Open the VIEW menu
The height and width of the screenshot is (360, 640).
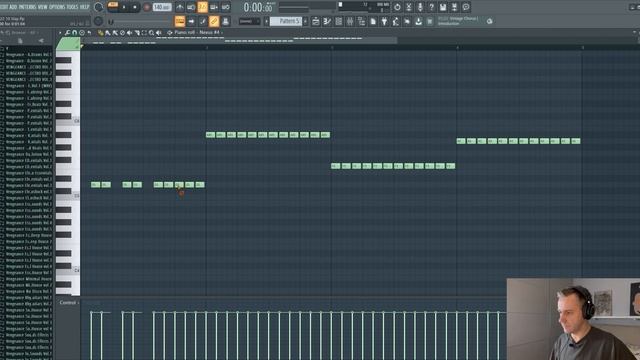[x=42, y=7]
